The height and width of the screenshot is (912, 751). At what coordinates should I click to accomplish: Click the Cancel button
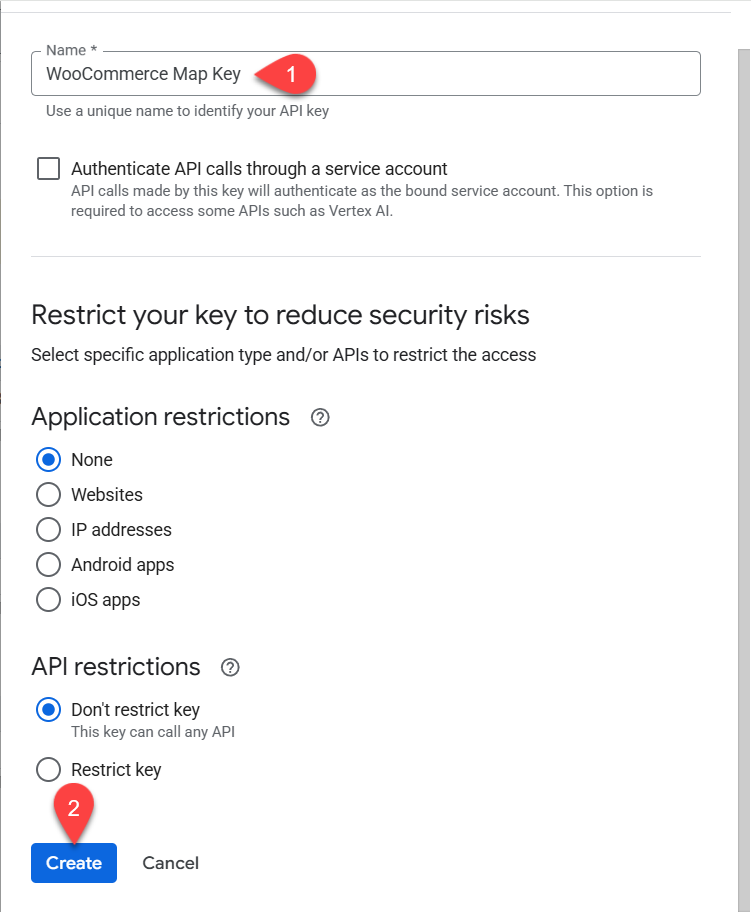170,863
